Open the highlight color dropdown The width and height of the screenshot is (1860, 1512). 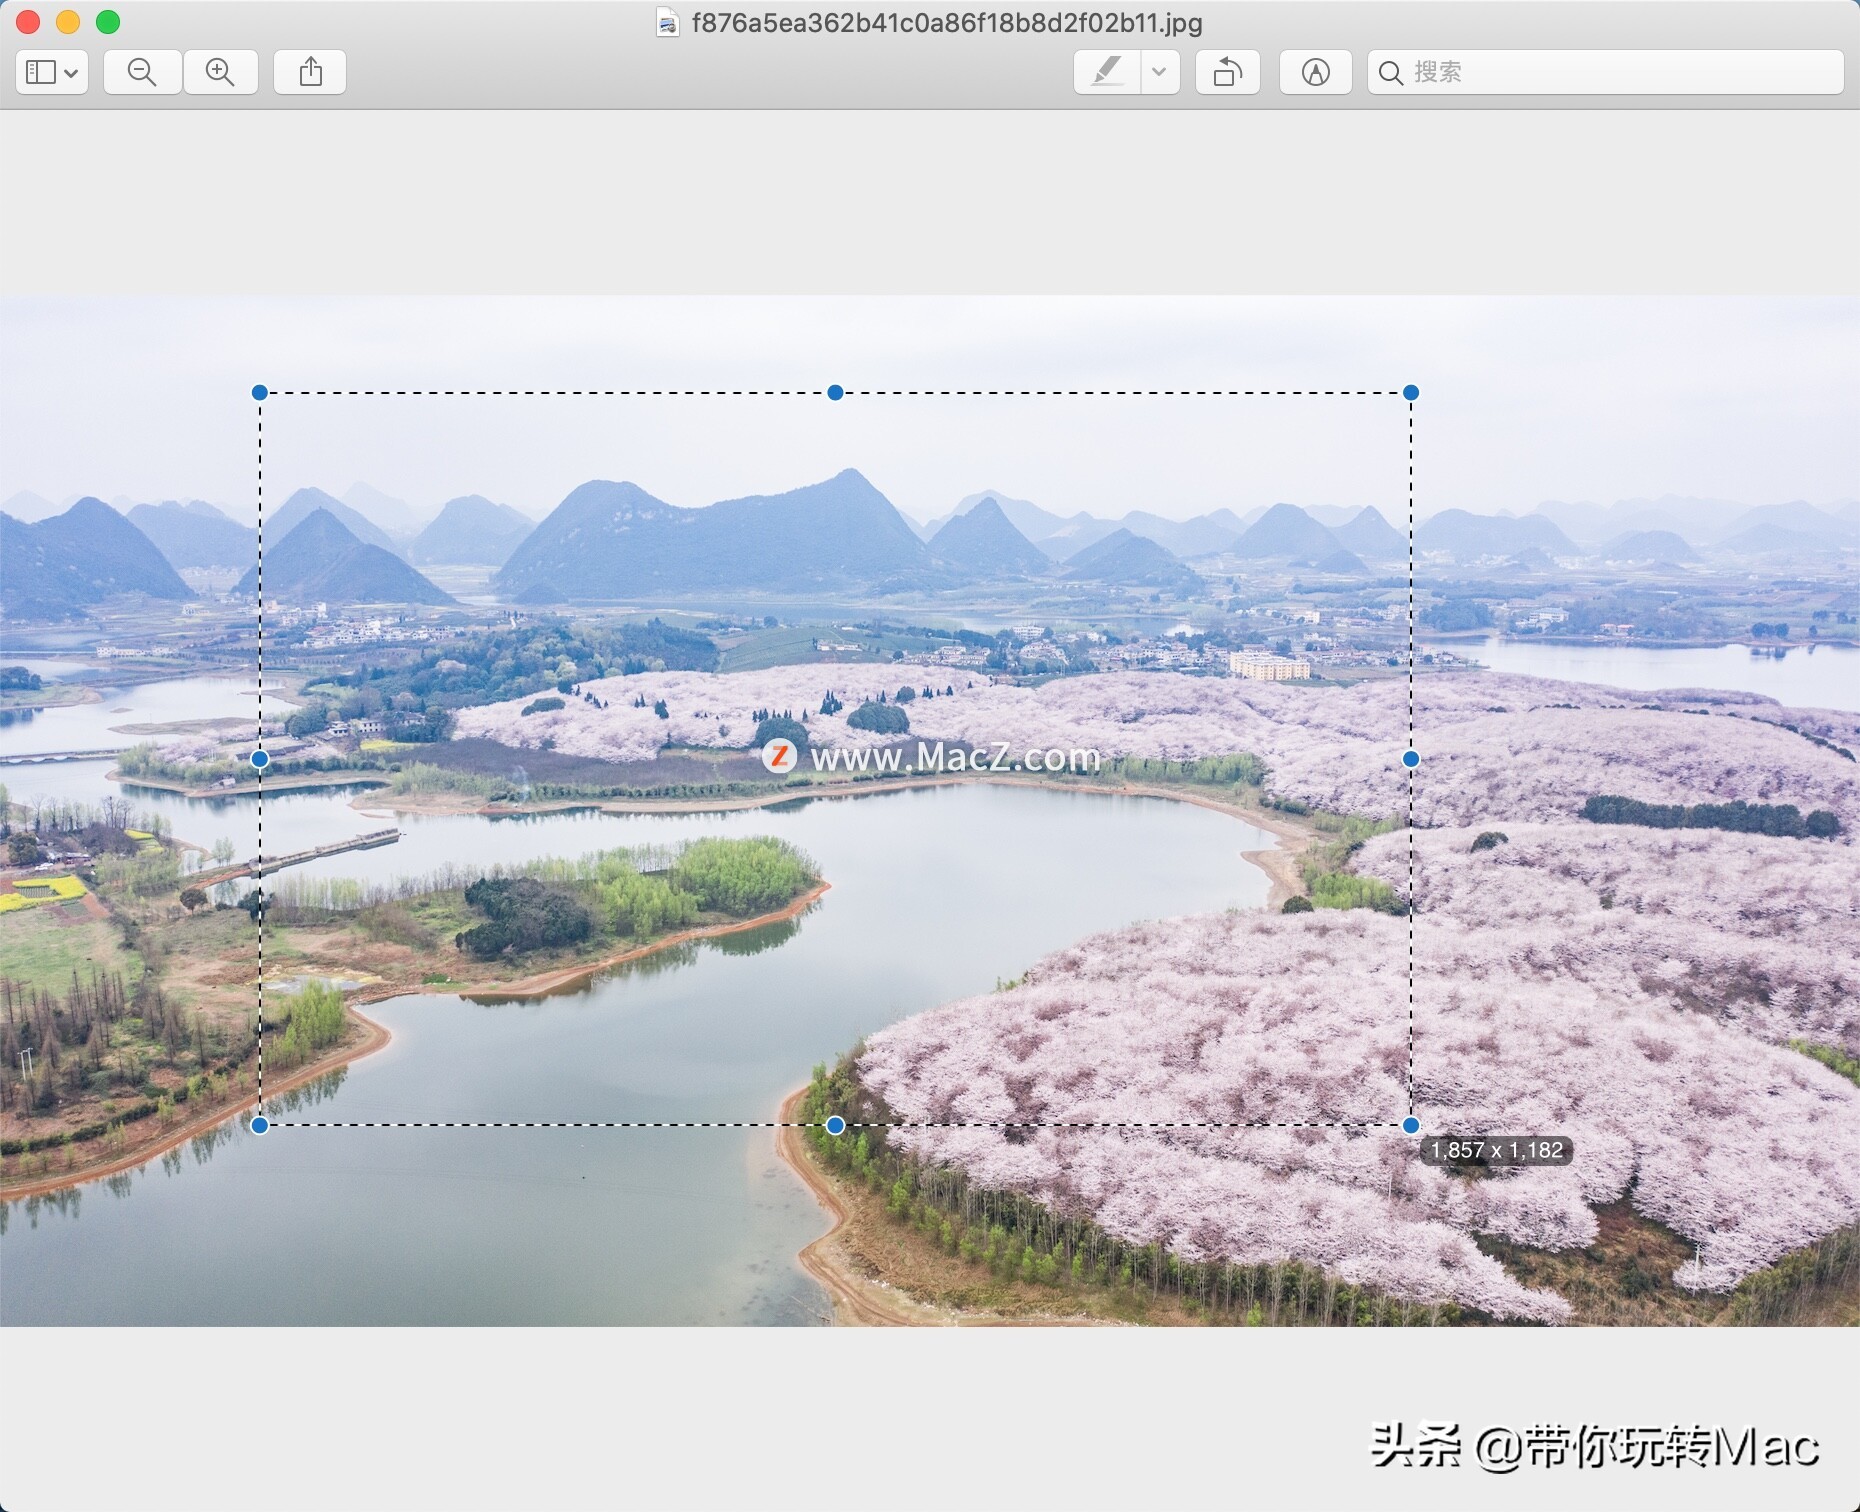[1159, 71]
